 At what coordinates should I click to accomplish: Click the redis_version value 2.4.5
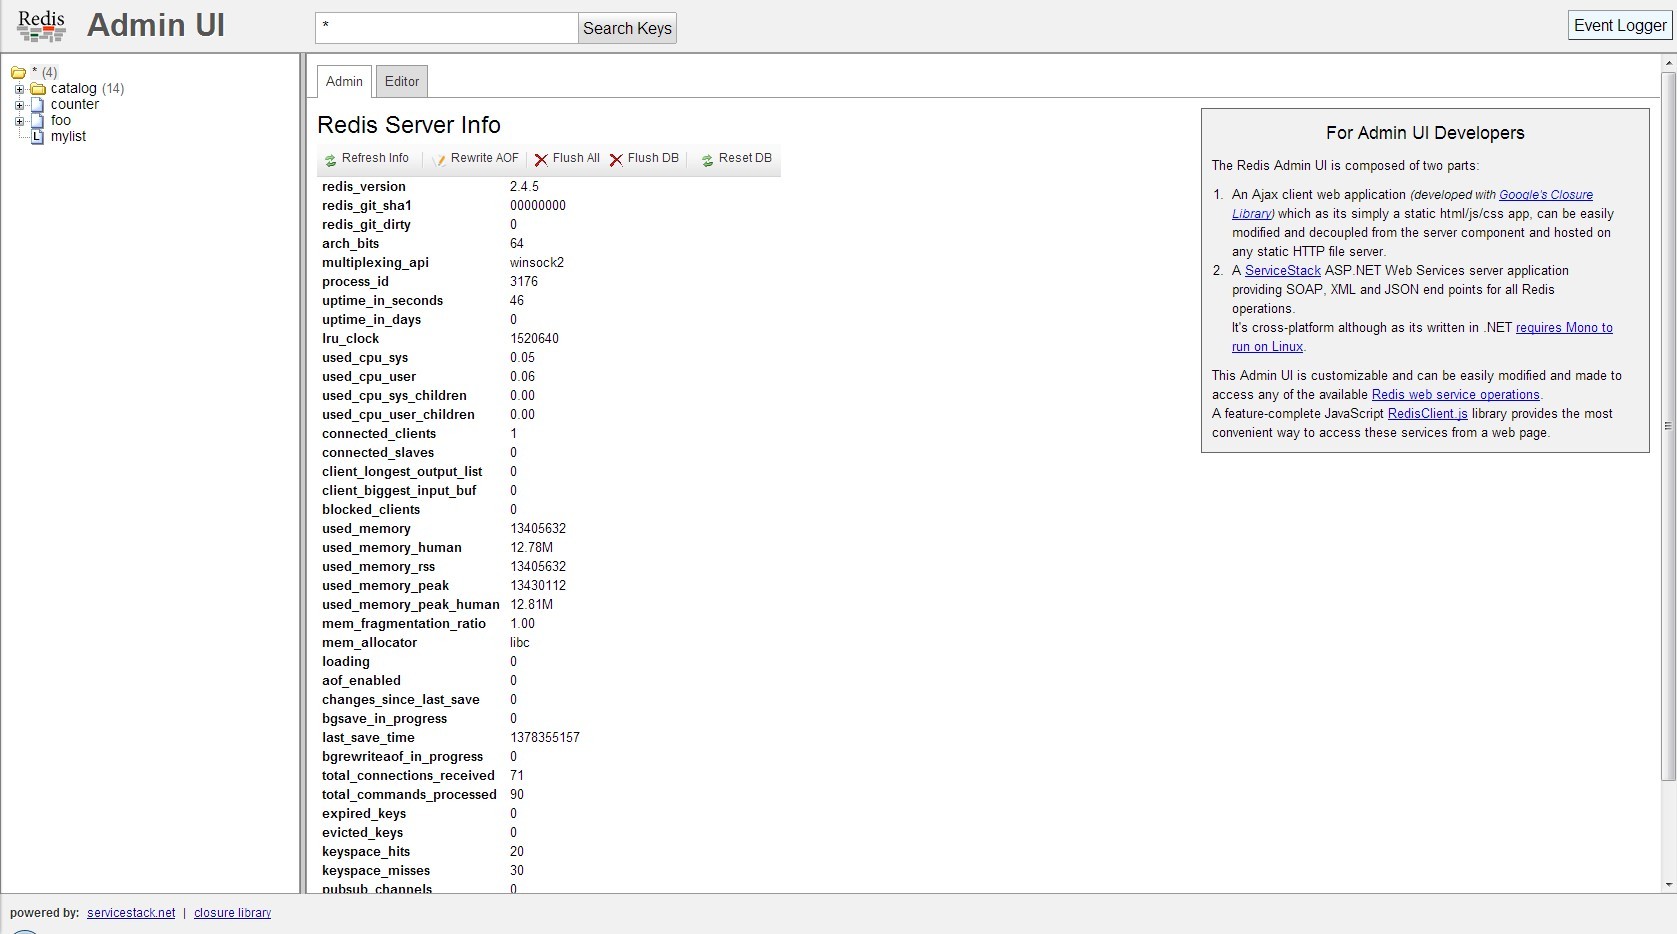click(524, 187)
